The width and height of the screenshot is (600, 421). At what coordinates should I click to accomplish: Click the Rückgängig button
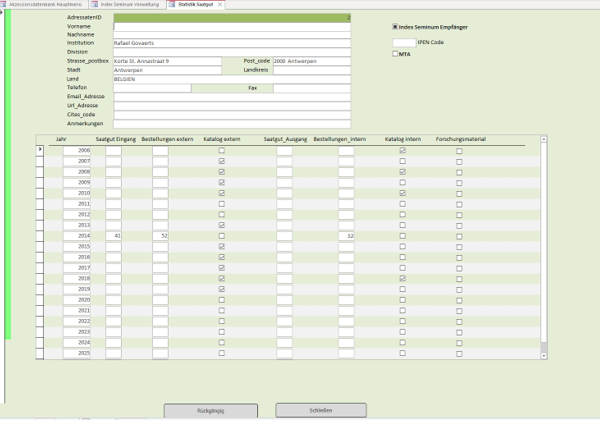(x=206, y=410)
